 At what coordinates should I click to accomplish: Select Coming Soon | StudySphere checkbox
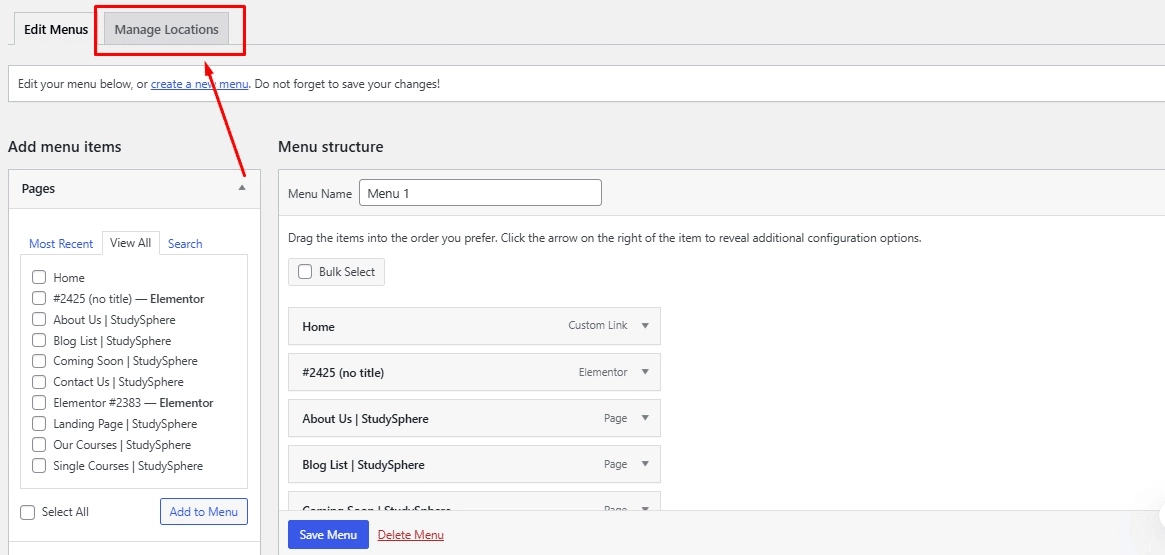tap(39, 361)
